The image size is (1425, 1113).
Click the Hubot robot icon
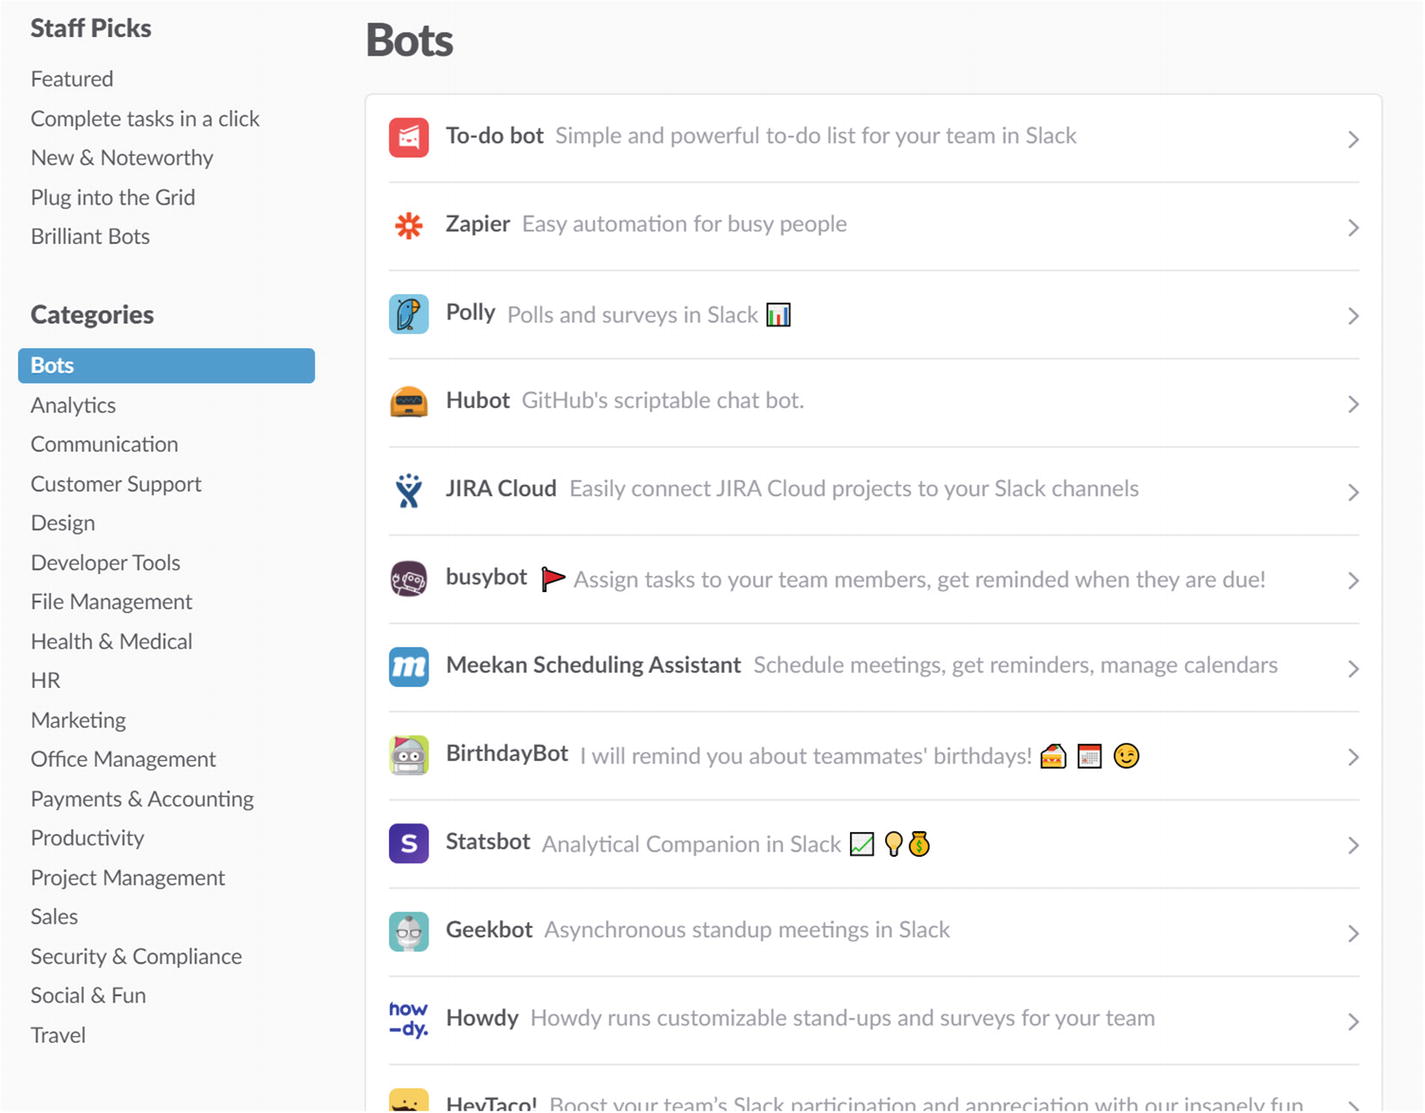(409, 402)
